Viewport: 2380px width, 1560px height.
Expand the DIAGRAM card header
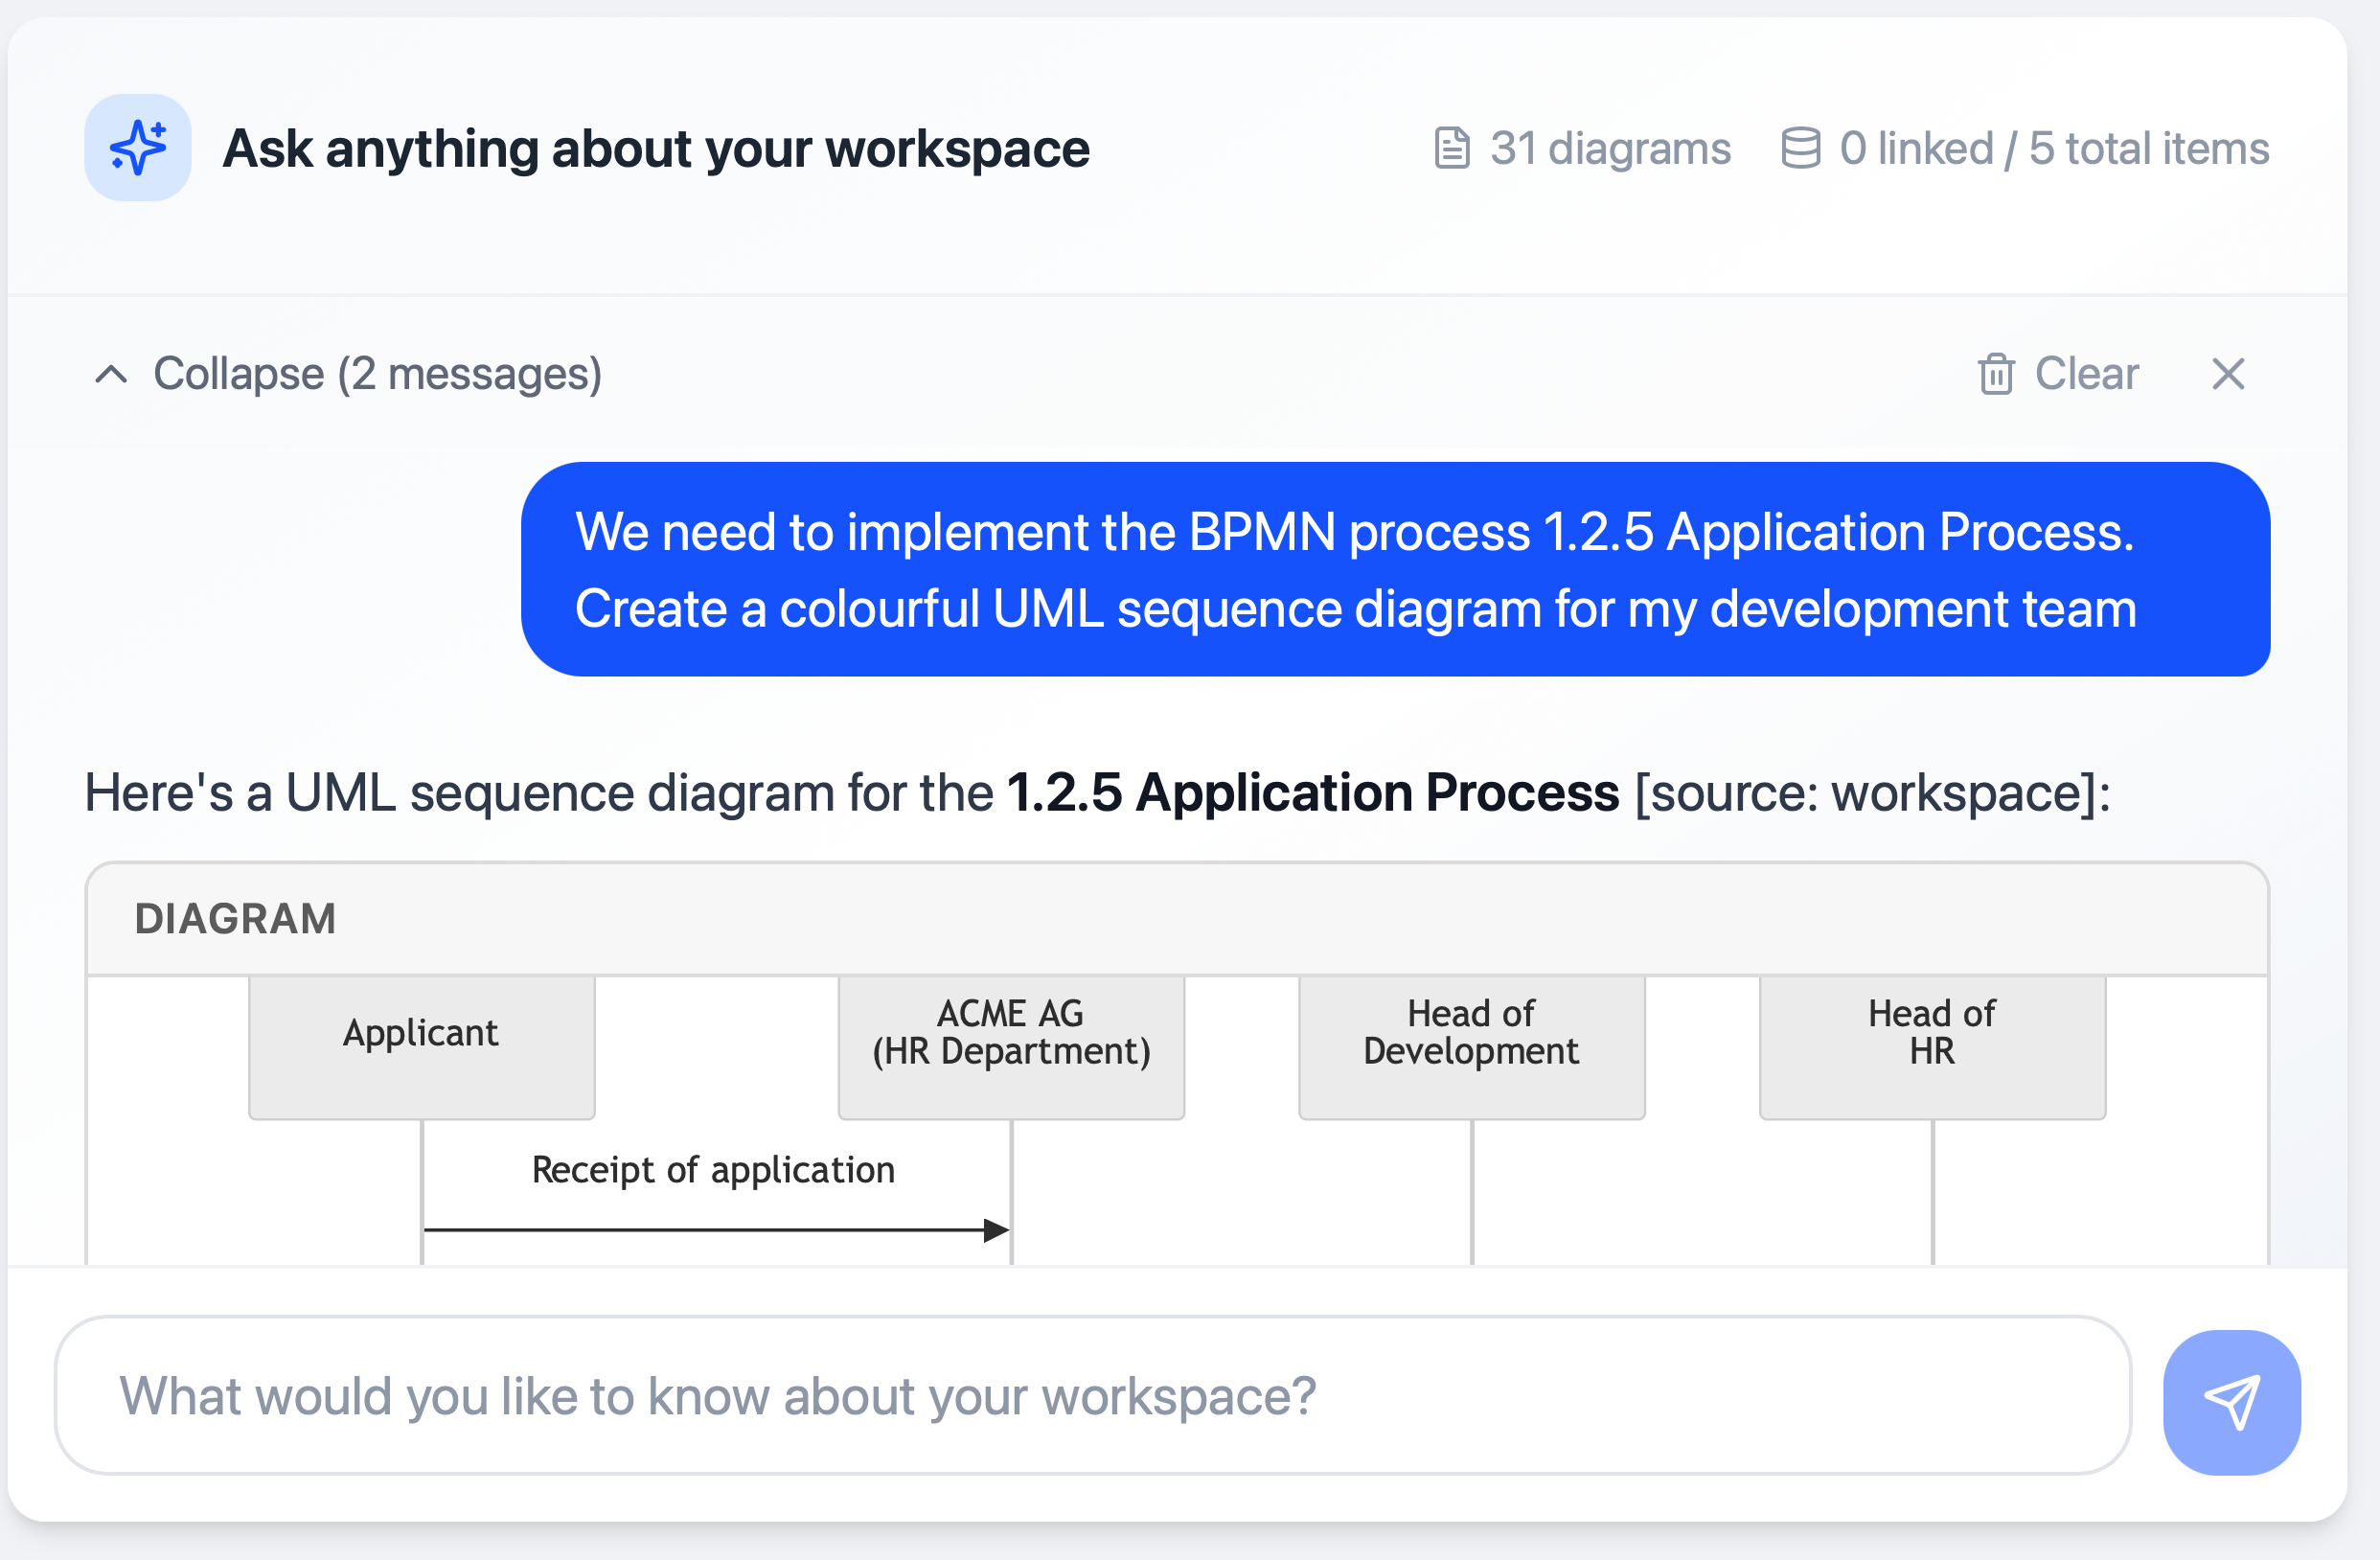(x=236, y=918)
